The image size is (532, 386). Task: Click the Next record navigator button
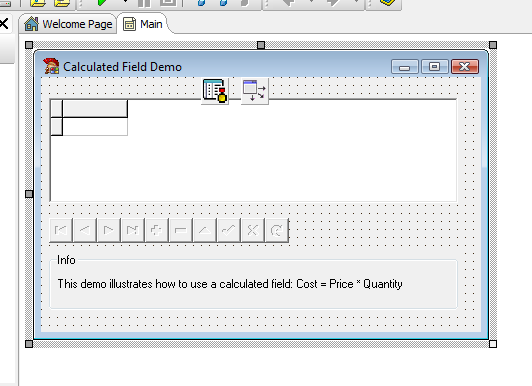coord(109,230)
